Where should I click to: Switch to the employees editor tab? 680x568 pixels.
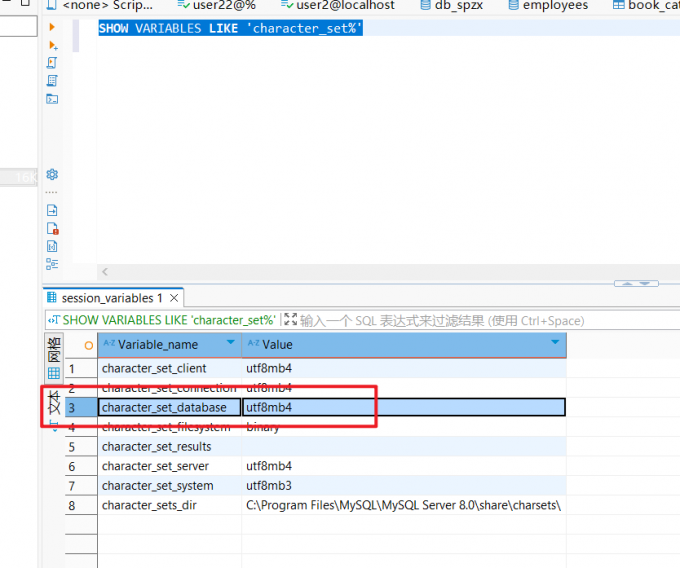point(554,6)
